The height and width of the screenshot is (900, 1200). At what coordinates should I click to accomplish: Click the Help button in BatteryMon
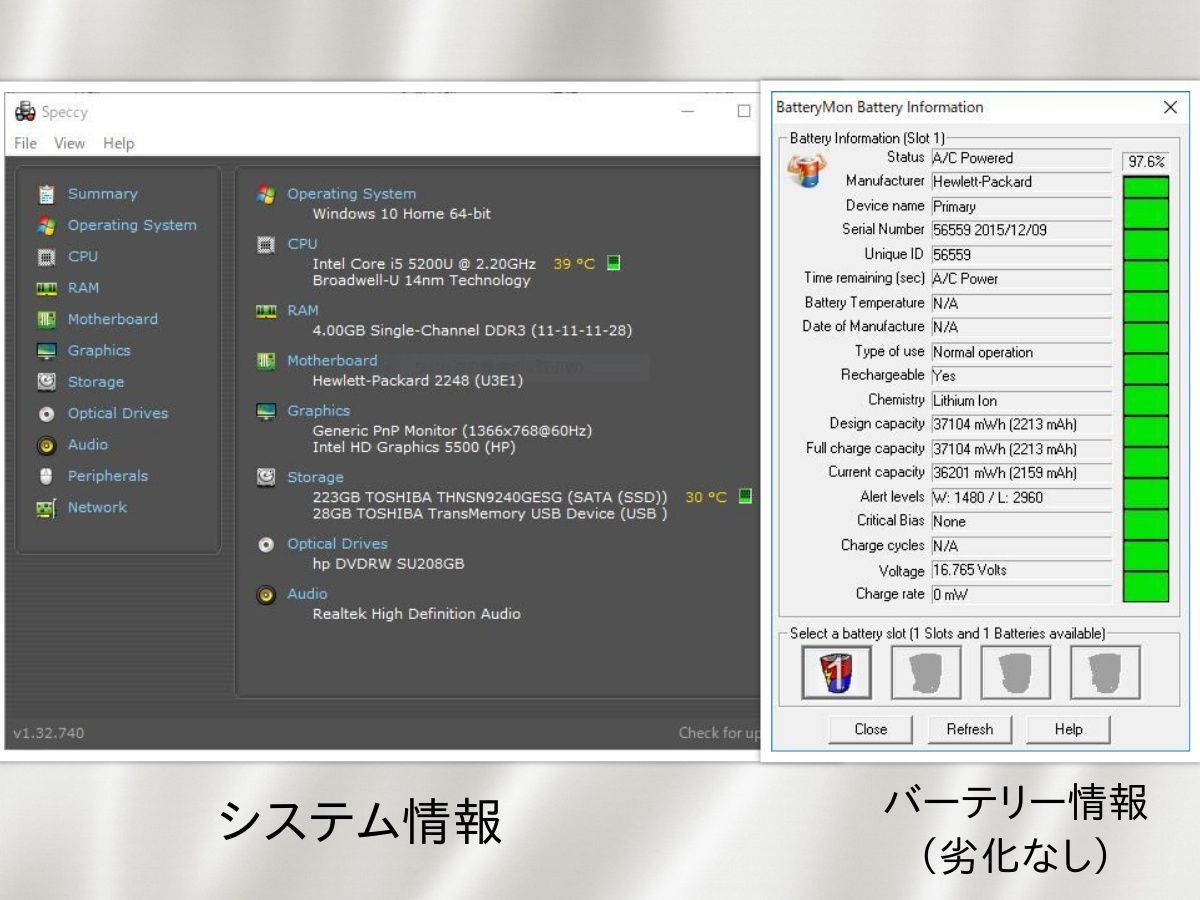(x=1068, y=729)
